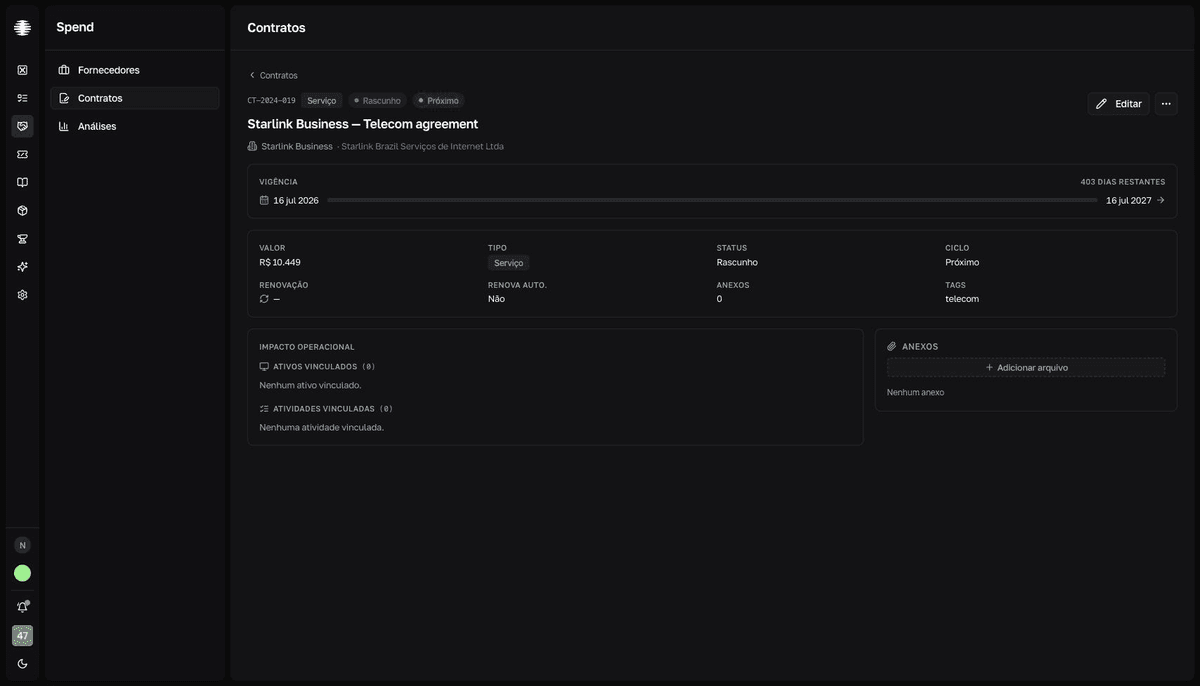The image size is (1200, 686).
Task: Click the N avatar circle
Action: [22, 545]
